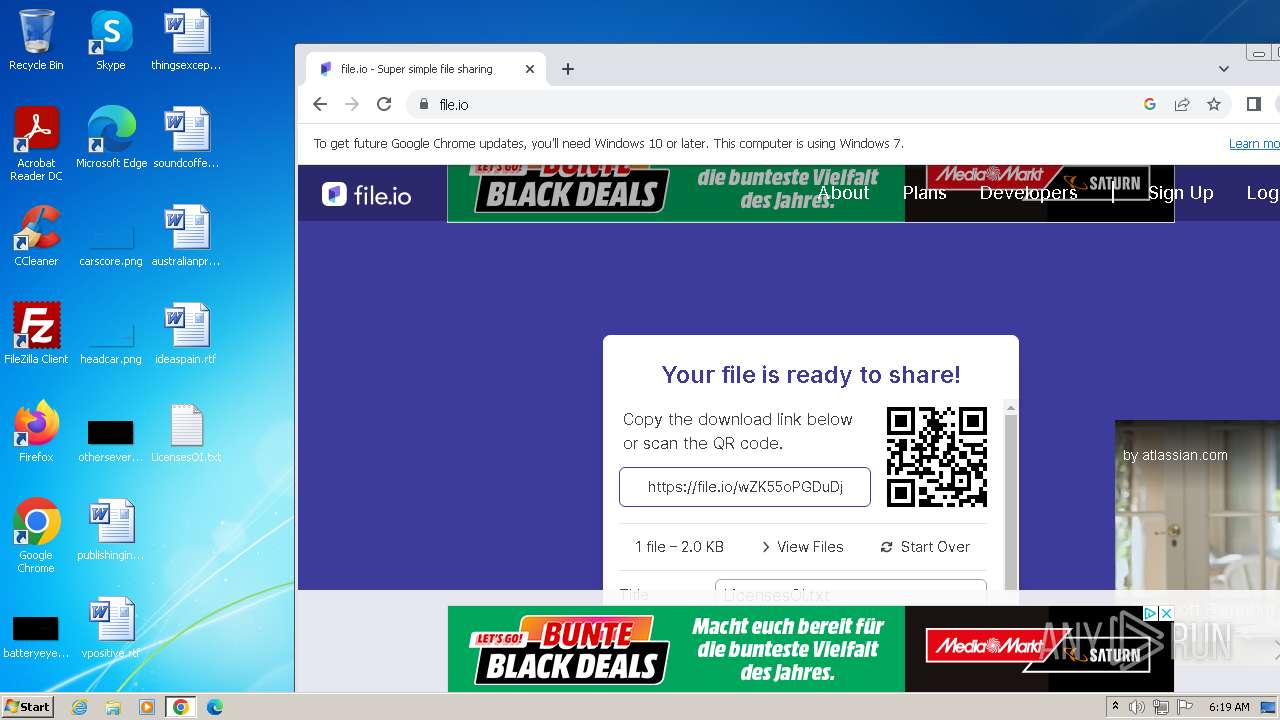Open the Windows Start menu
Image resolution: width=1280 pixels, height=720 pixels.
[27, 706]
